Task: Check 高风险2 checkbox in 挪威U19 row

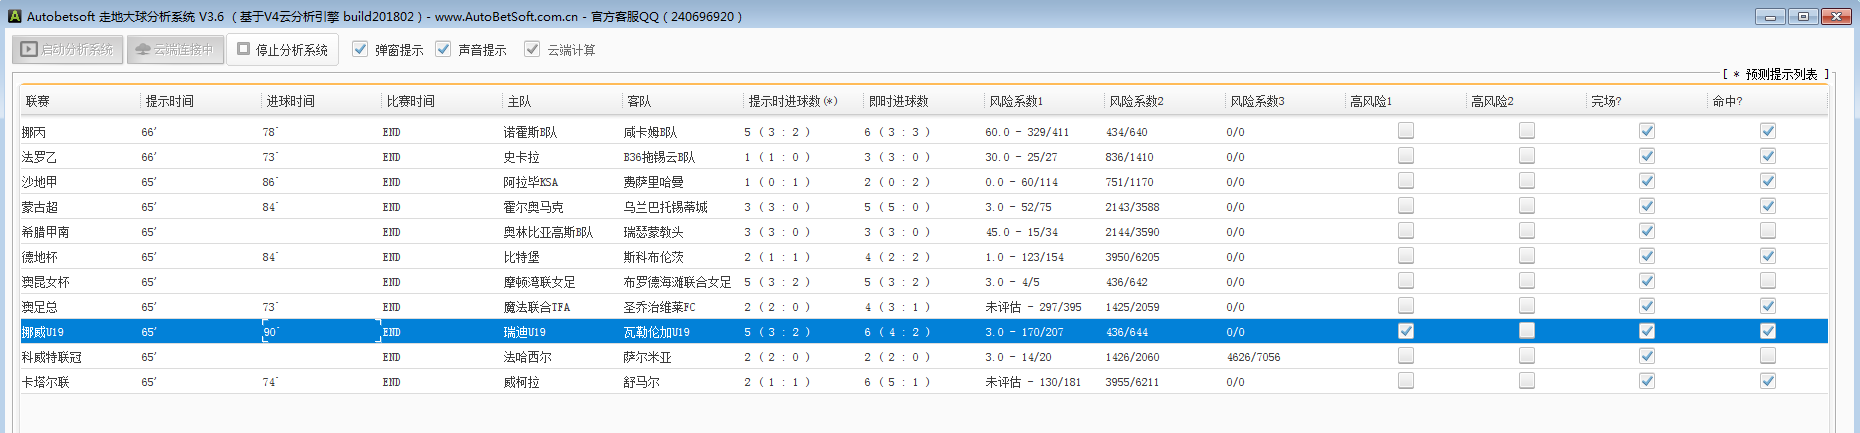Action: click(1527, 331)
